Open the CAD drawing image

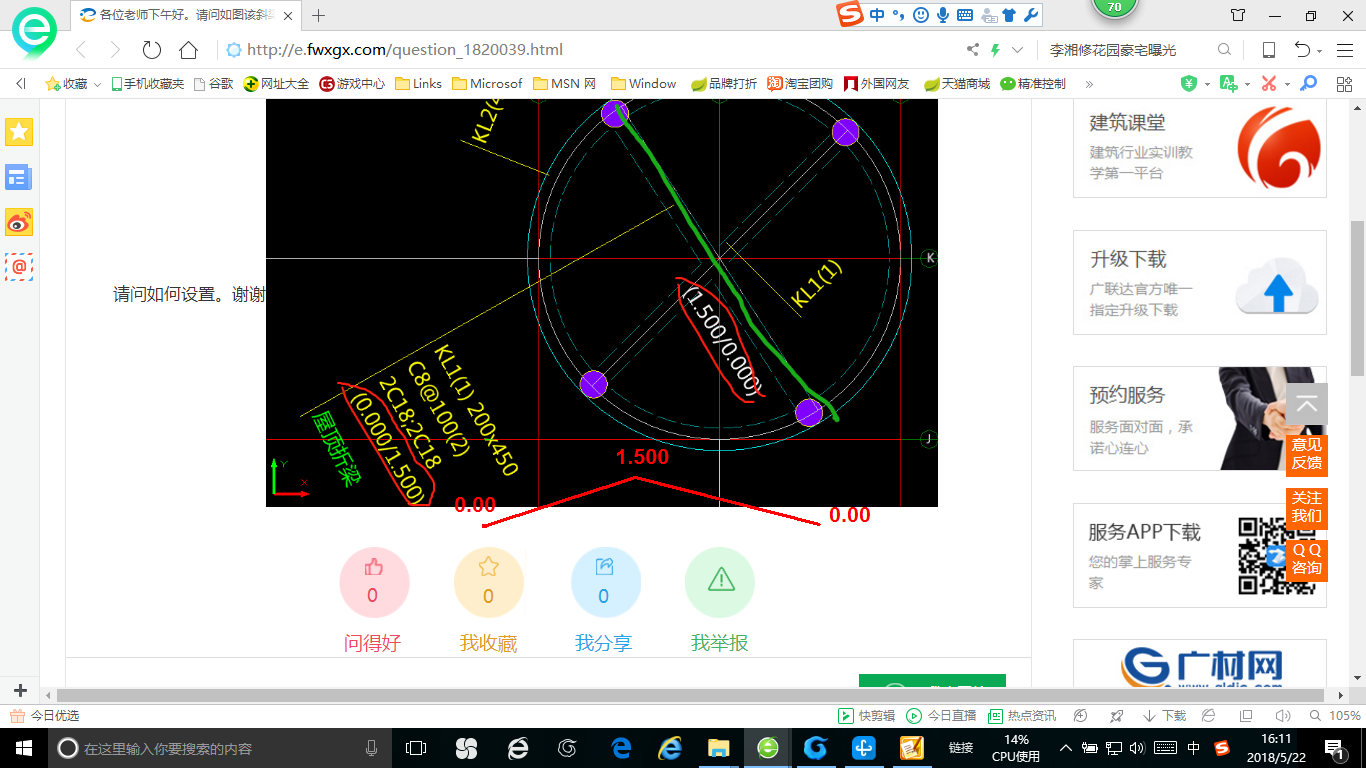click(602, 303)
